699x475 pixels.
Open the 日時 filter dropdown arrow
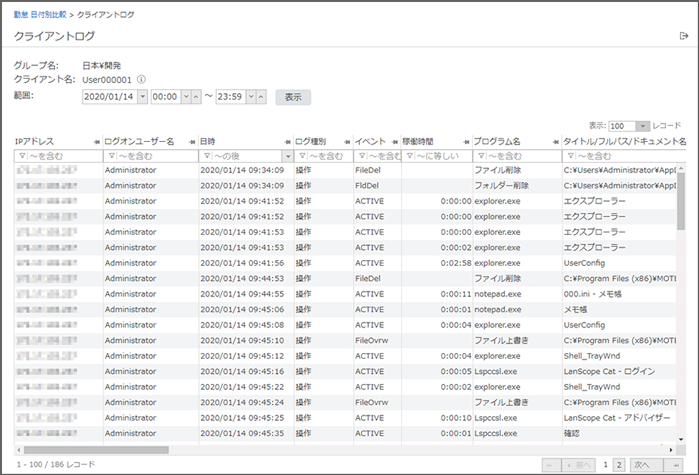[288, 157]
